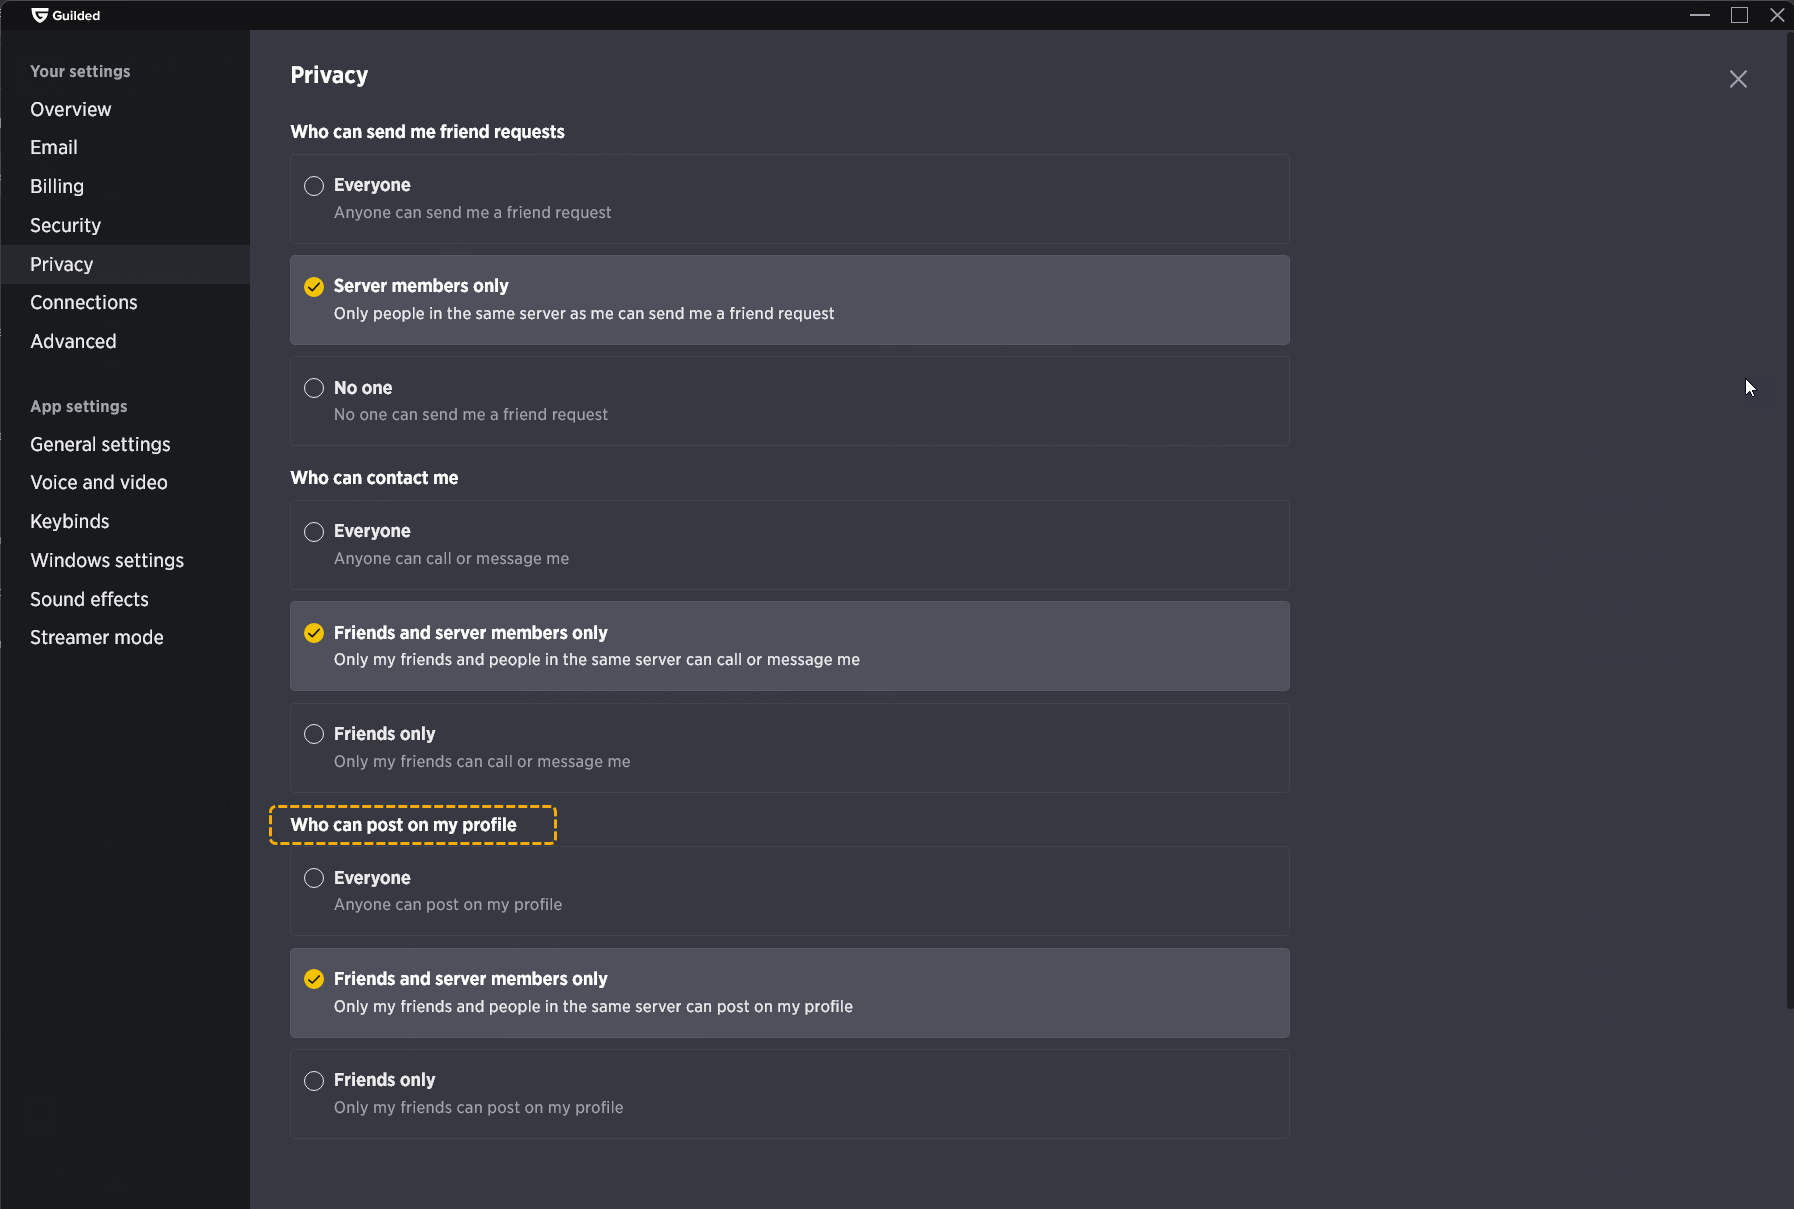Click 'Who can contact me' heading
The width and height of the screenshot is (1794, 1209).
coord(374,478)
